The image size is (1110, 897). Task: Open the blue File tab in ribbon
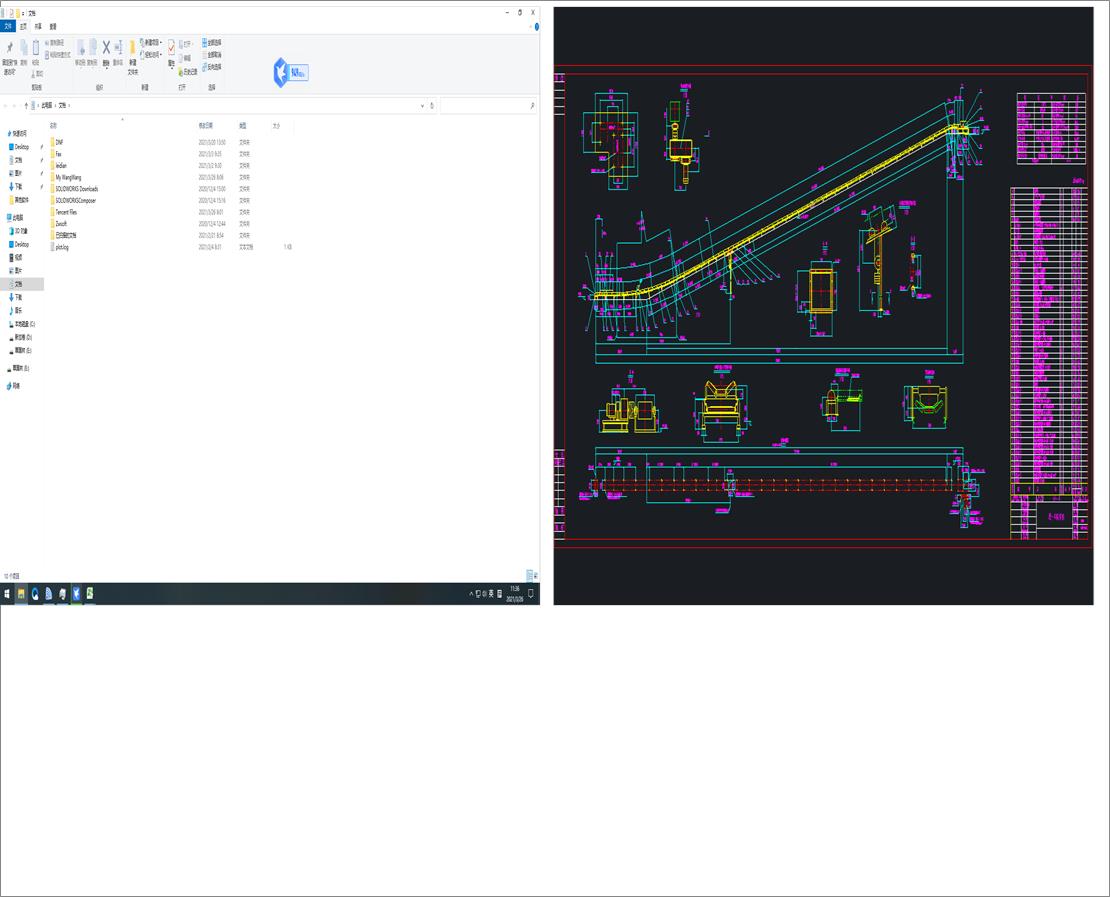(8, 26)
